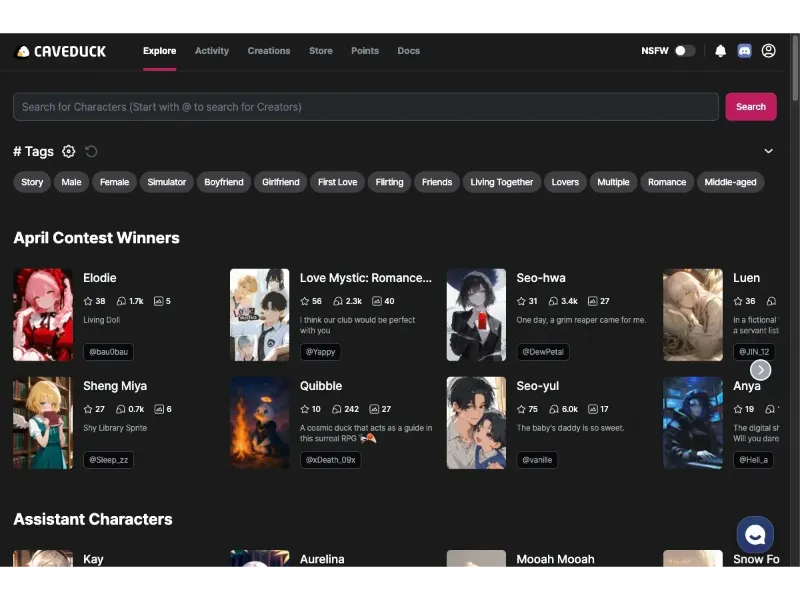The height and width of the screenshot is (600, 800).
Task: Enable the Romance tag filter
Action: (x=666, y=182)
